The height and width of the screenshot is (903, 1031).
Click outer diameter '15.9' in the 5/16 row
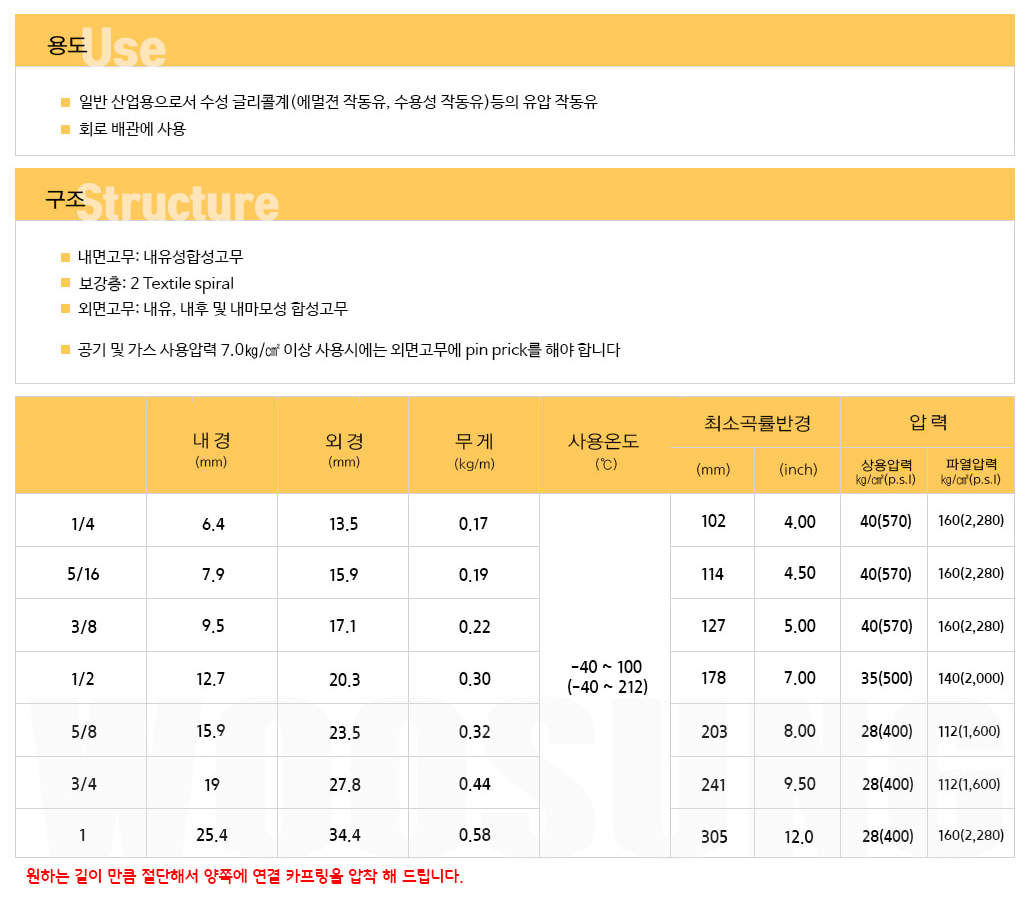(343, 575)
